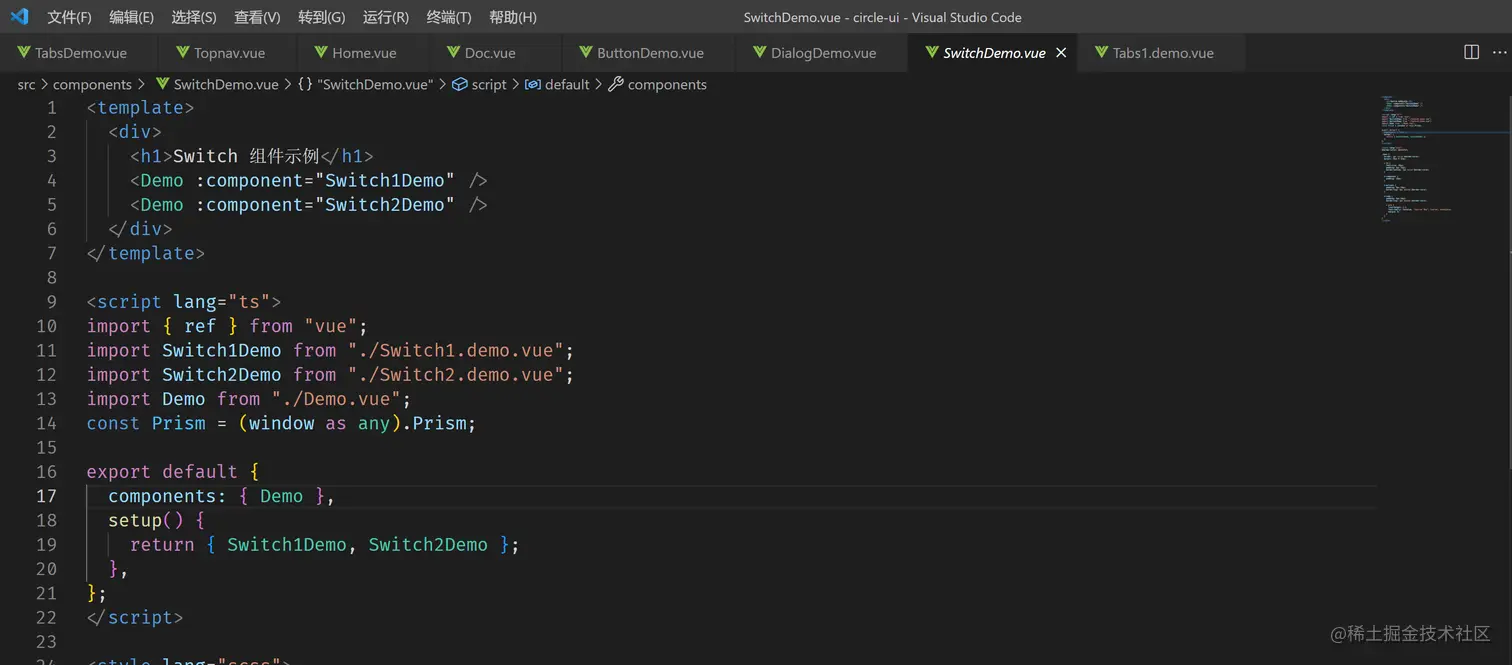Click the word "Prism" after const
The height and width of the screenshot is (665, 1512).
tap(179, 423)
